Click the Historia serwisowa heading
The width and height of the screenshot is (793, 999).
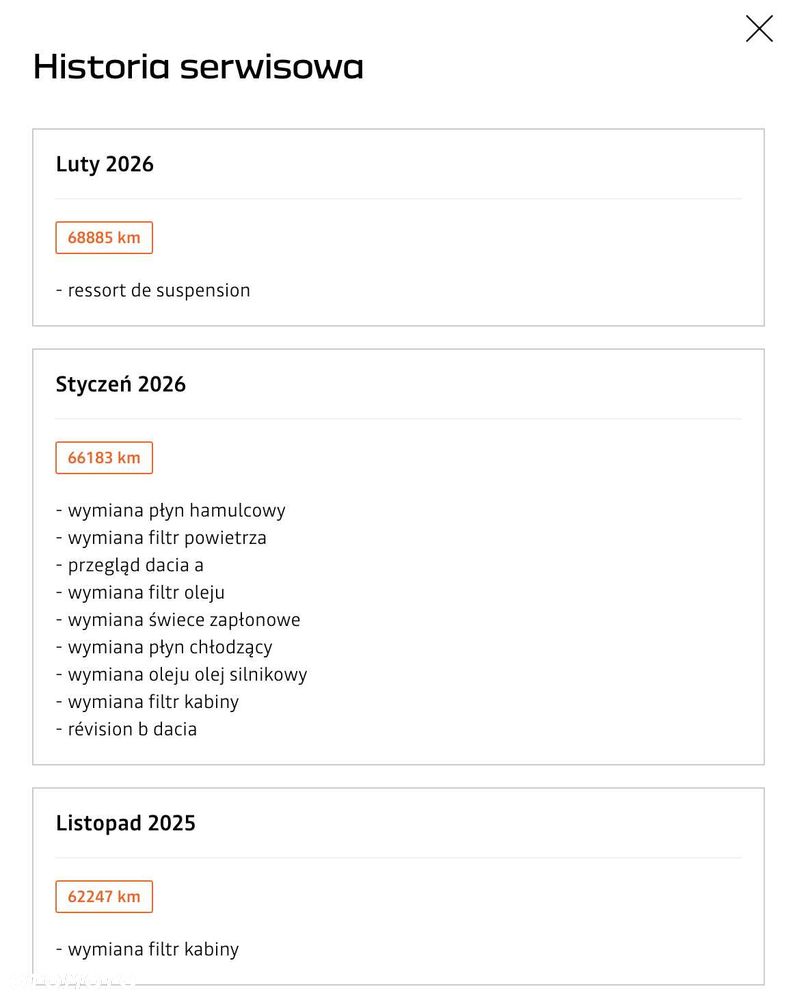point(198,67)
